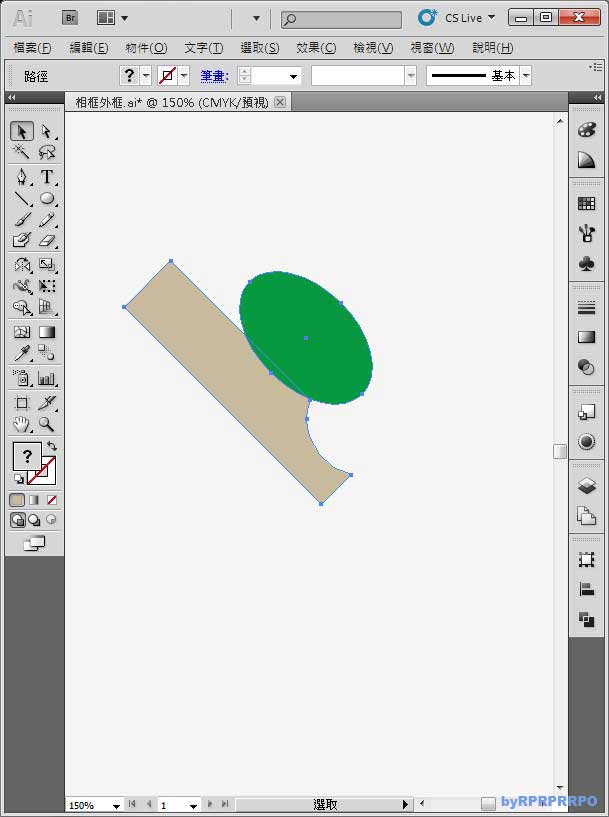Image resolution: width=609 pixels, height=817 pixels.
Task: Select the Free Transform tool
Action: tap(46, 286)
